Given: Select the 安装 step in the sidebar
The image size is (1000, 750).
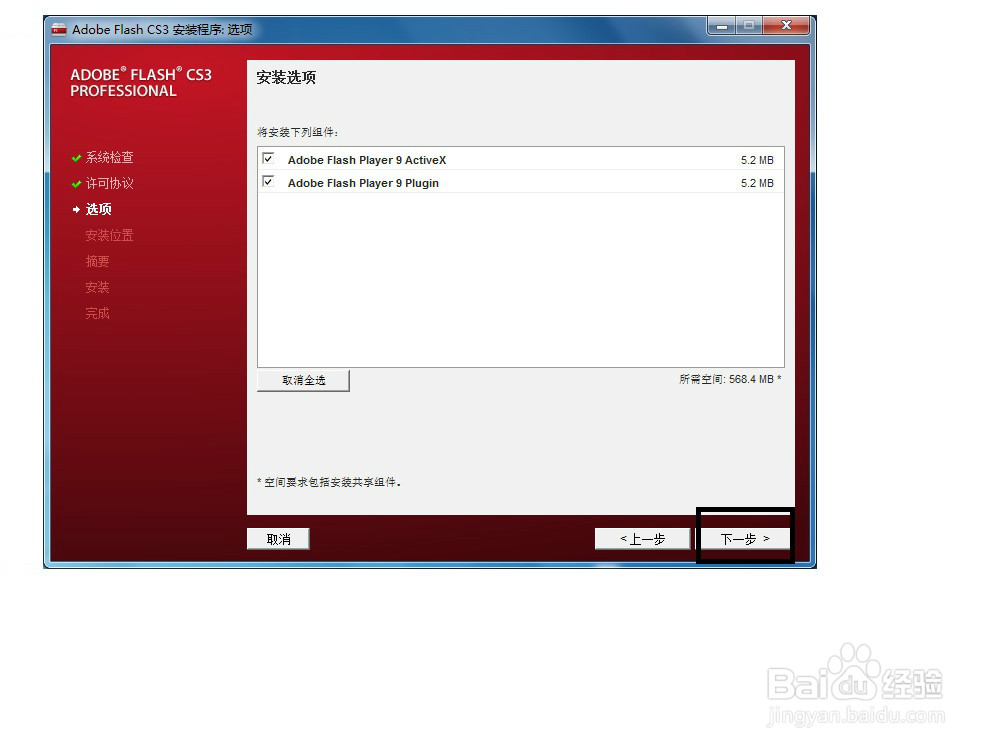Looking at the screenshot, I should point(98,288).
